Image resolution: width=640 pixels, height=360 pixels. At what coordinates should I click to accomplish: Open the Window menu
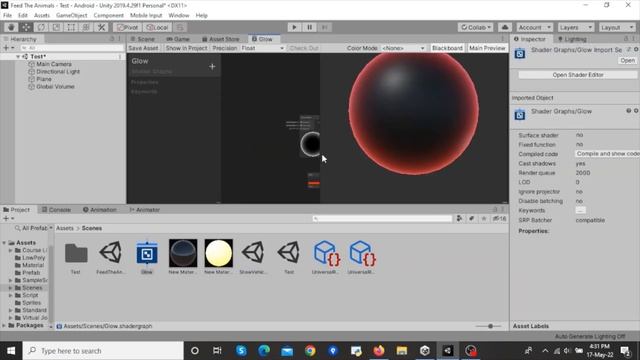coord(179,16)
